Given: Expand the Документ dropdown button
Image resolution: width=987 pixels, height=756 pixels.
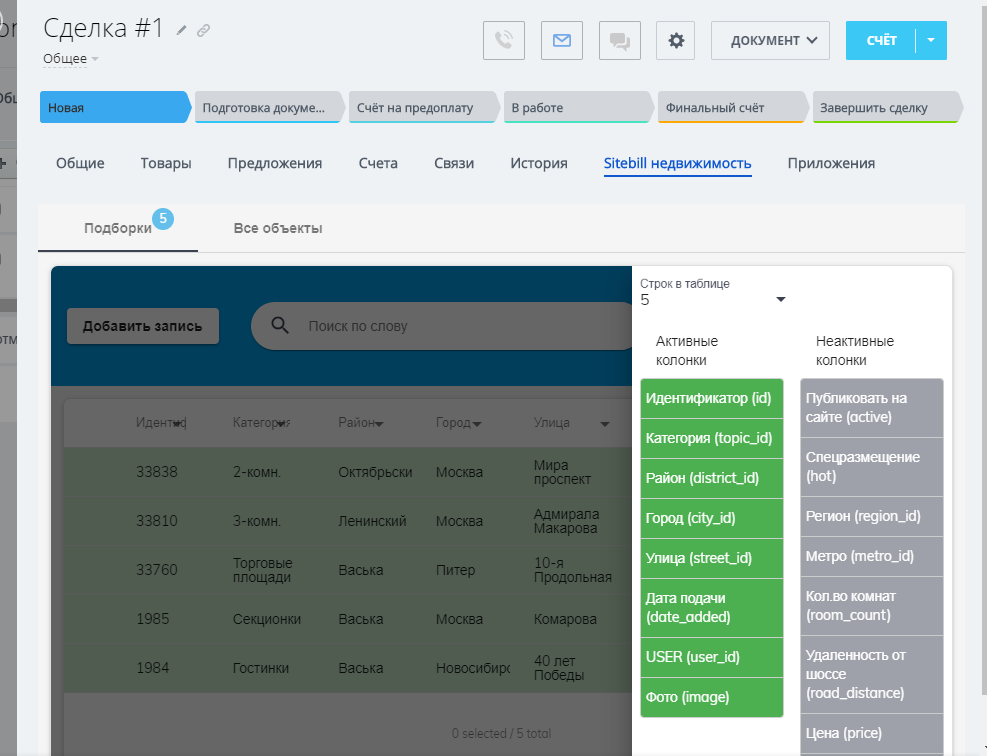Looking at the screenshot, I should (x=770, y=41).
